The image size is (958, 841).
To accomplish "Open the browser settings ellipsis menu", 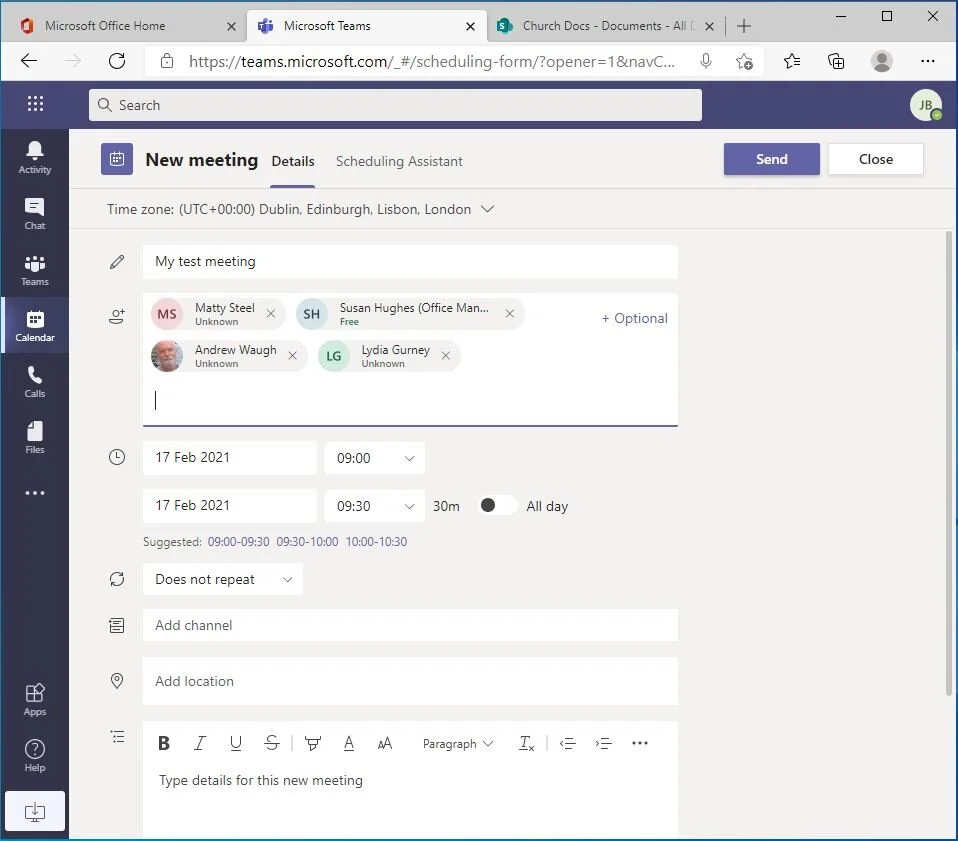I will (927, 61).
